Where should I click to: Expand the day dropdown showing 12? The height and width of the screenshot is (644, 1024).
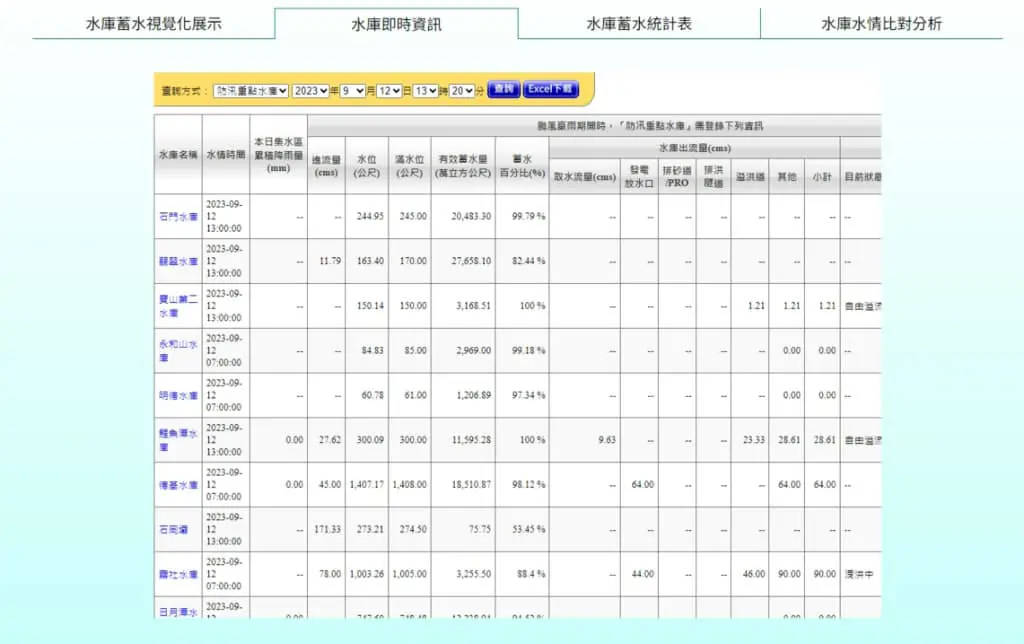coord(389,91)
